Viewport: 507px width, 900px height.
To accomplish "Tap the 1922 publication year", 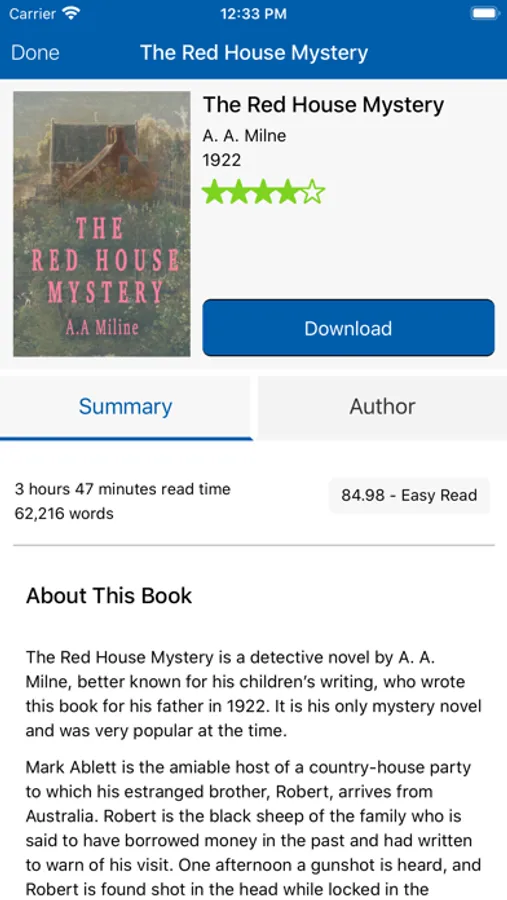I will point(222,160).
